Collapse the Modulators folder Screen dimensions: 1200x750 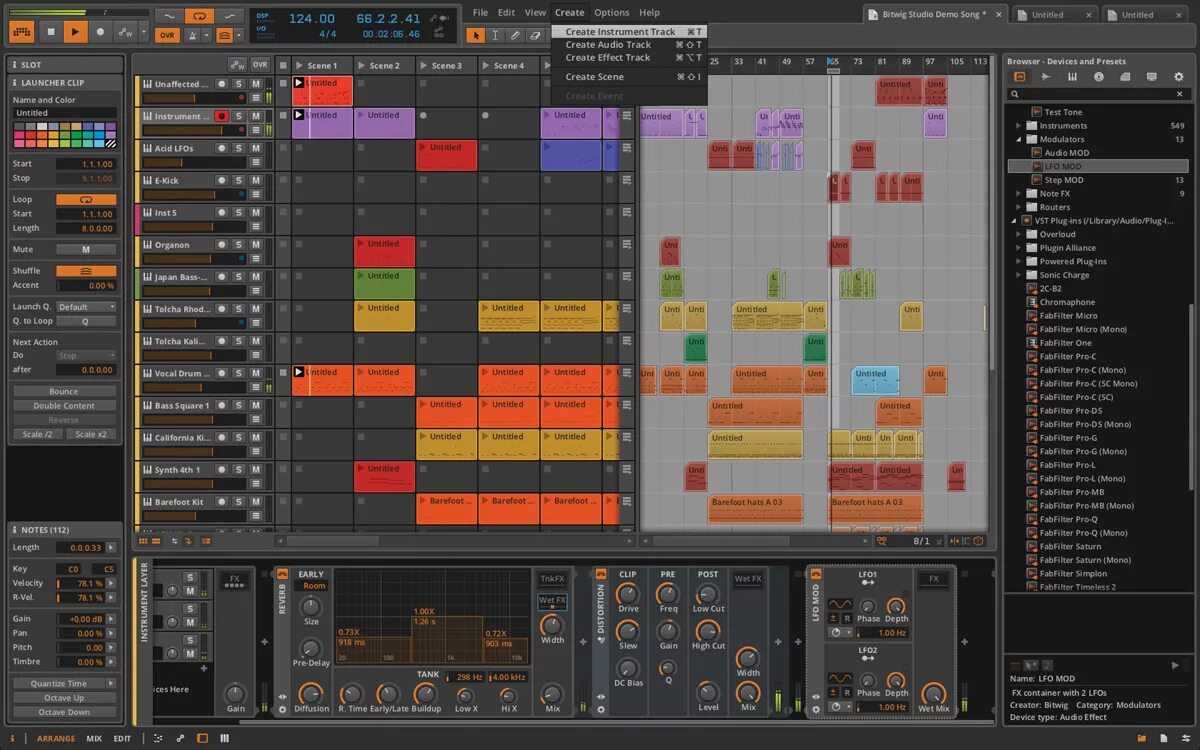[x=1019, y=139]
